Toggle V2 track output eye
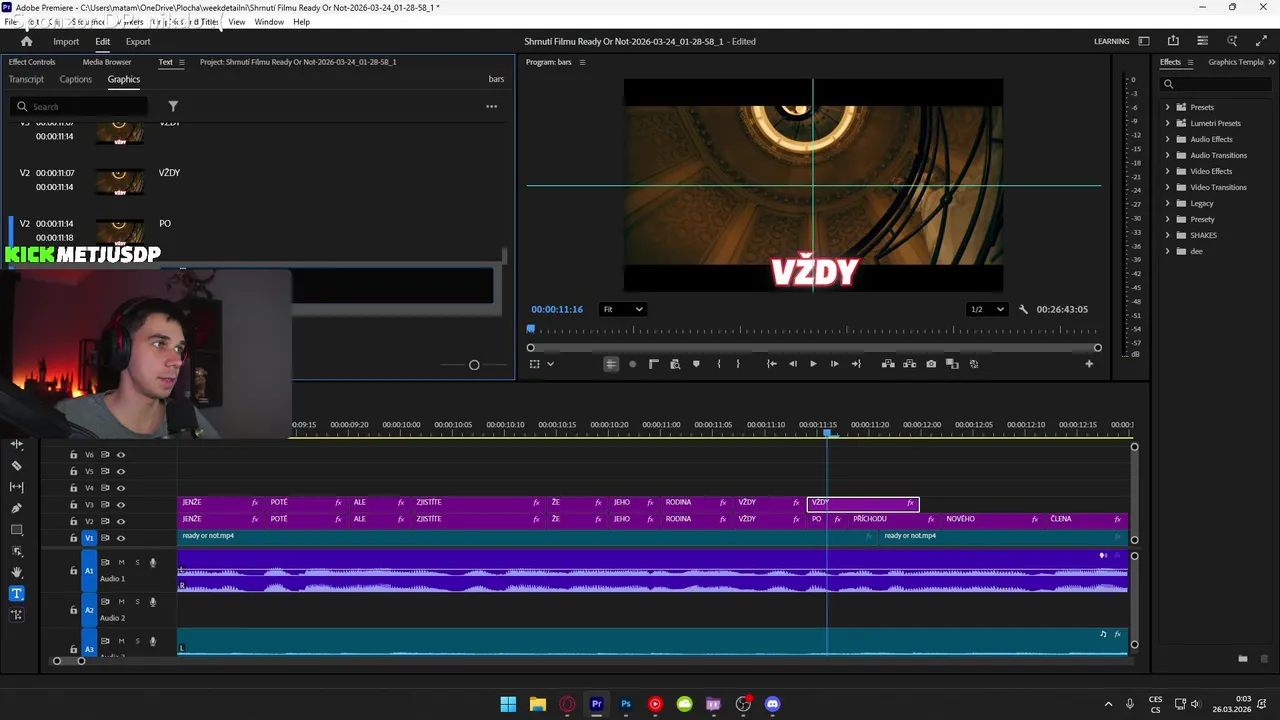1280x720 pixels. coord(121,522)
